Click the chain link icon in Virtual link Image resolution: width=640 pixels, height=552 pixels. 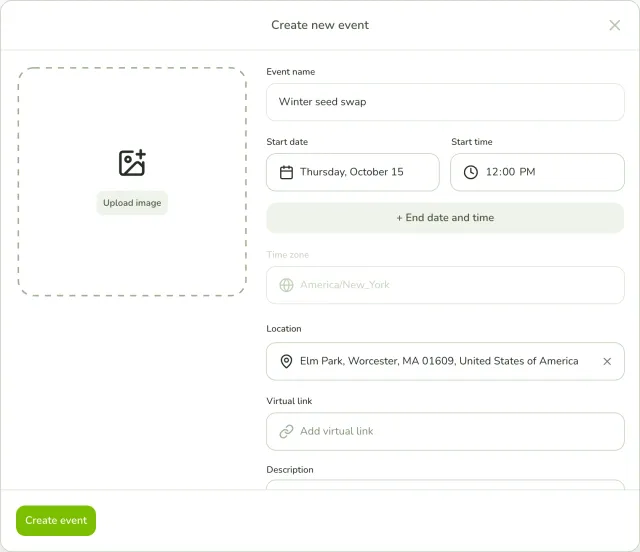(x=286, y=432)
